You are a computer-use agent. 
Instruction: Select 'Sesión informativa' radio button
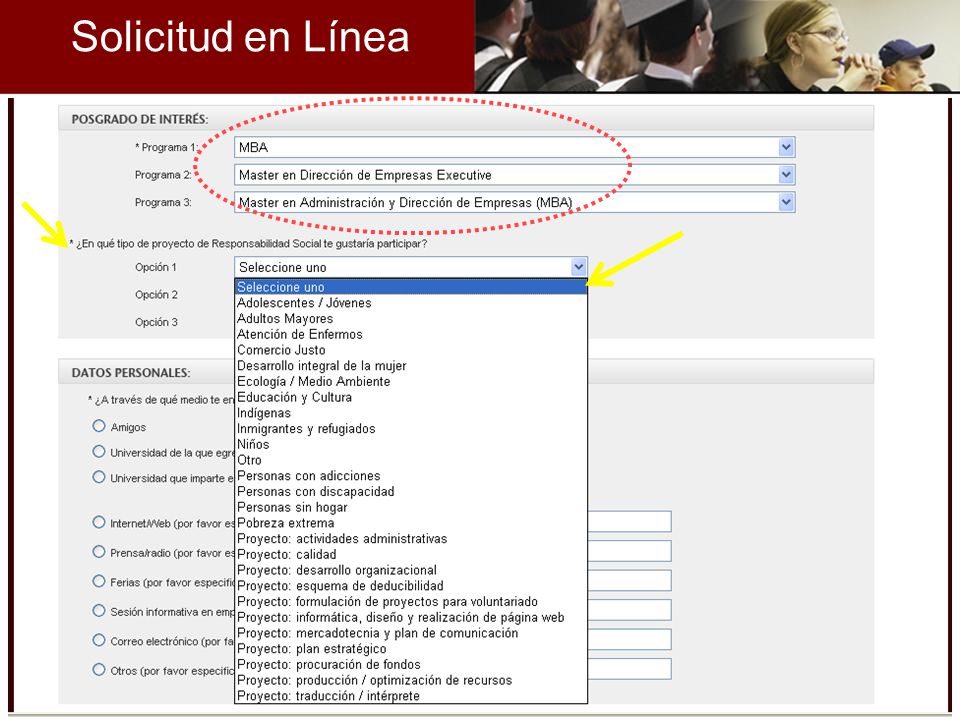coord(99,610)
